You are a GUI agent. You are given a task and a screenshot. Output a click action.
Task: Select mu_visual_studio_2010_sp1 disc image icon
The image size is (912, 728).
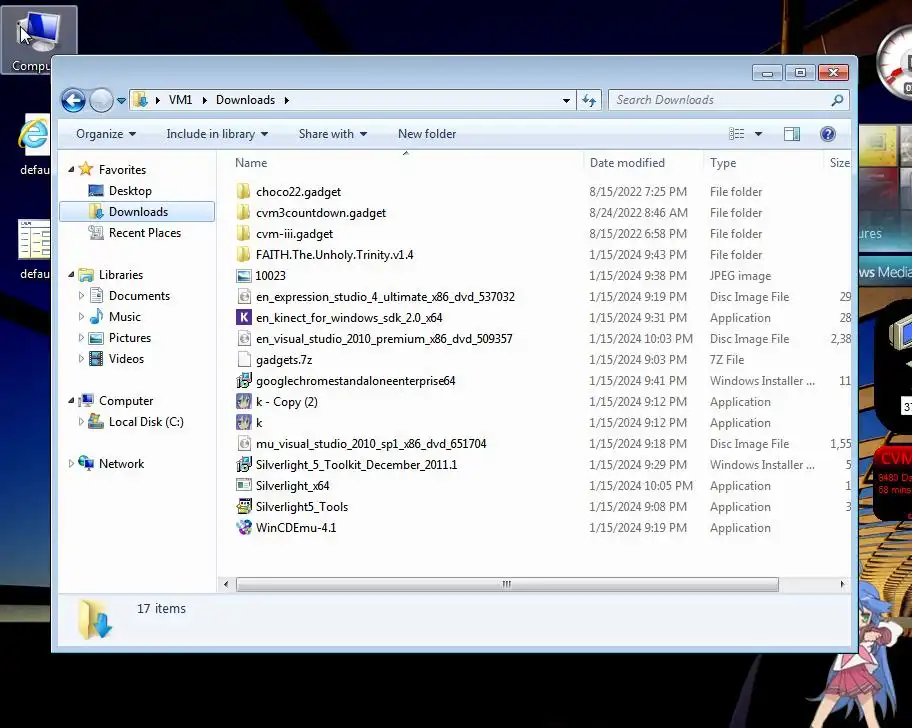pos(244,444)
